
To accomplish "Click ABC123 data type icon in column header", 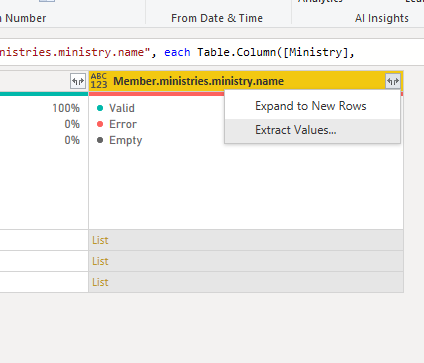I will point(99,81).
